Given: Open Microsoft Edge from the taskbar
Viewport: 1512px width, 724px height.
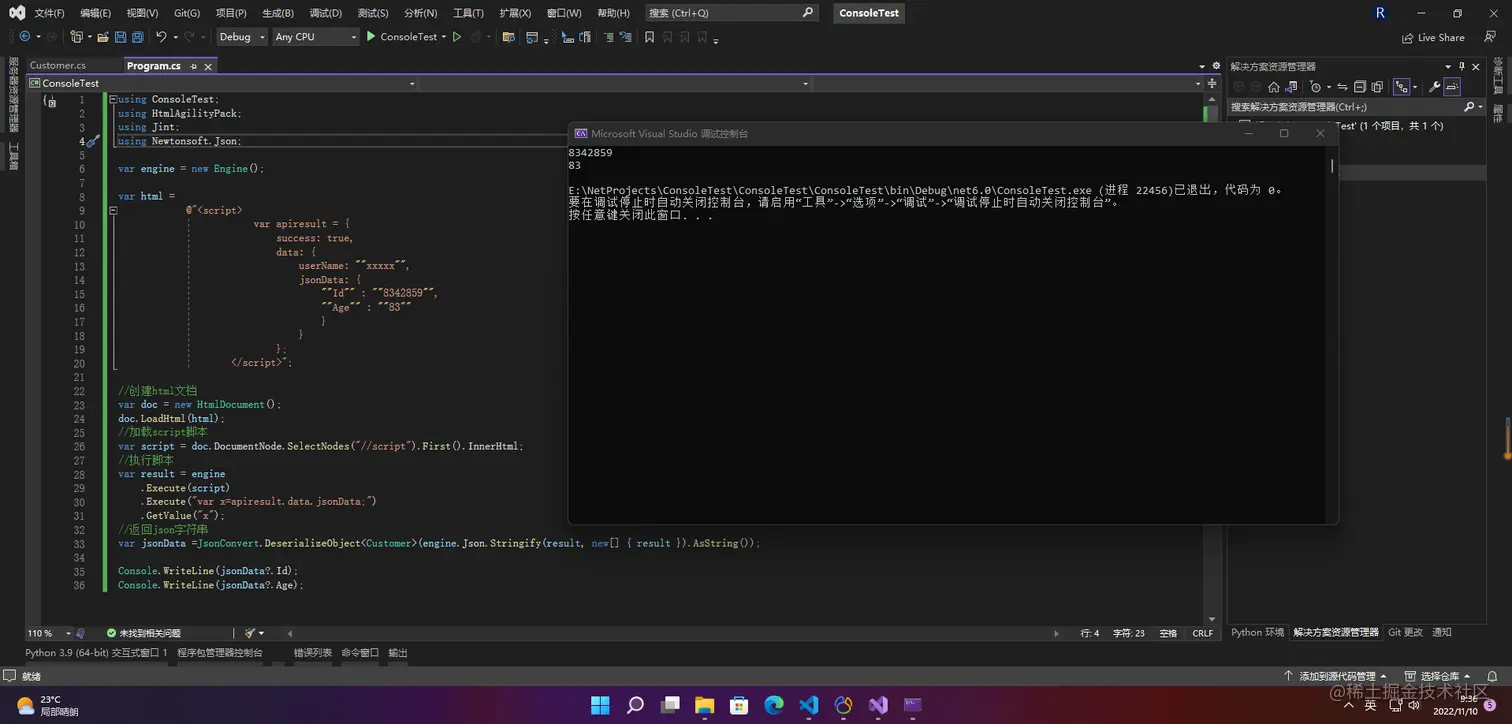Looking at the screenshot, I should 774,705.
